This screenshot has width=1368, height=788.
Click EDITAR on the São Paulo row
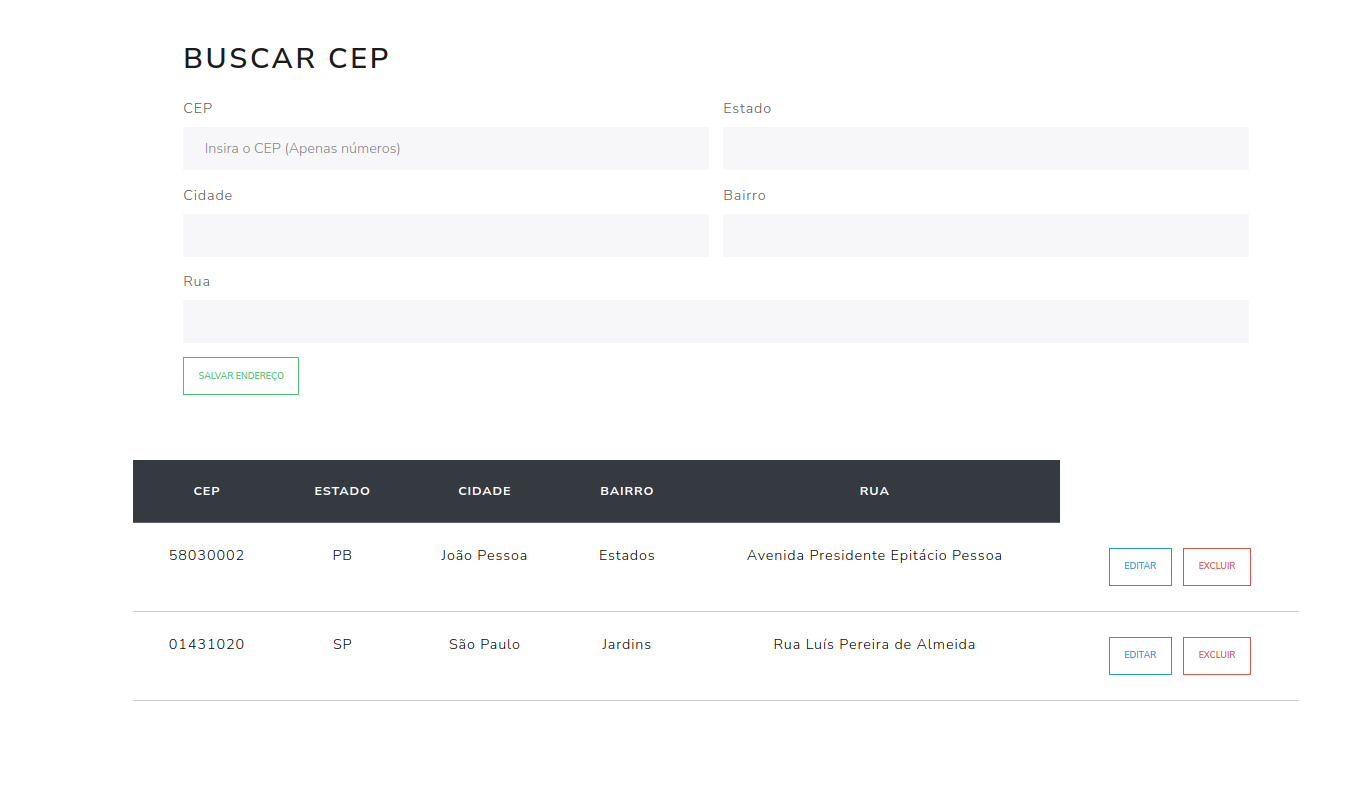[x=1140, y=655]
